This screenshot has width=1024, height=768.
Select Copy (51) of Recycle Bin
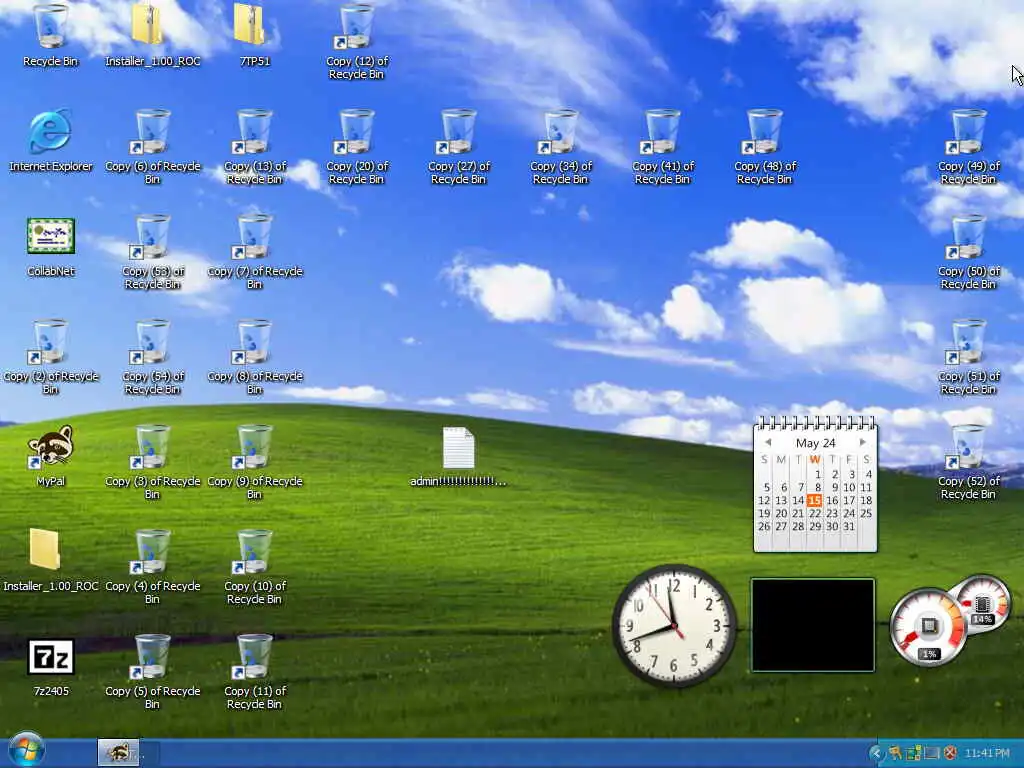(968, 357)
